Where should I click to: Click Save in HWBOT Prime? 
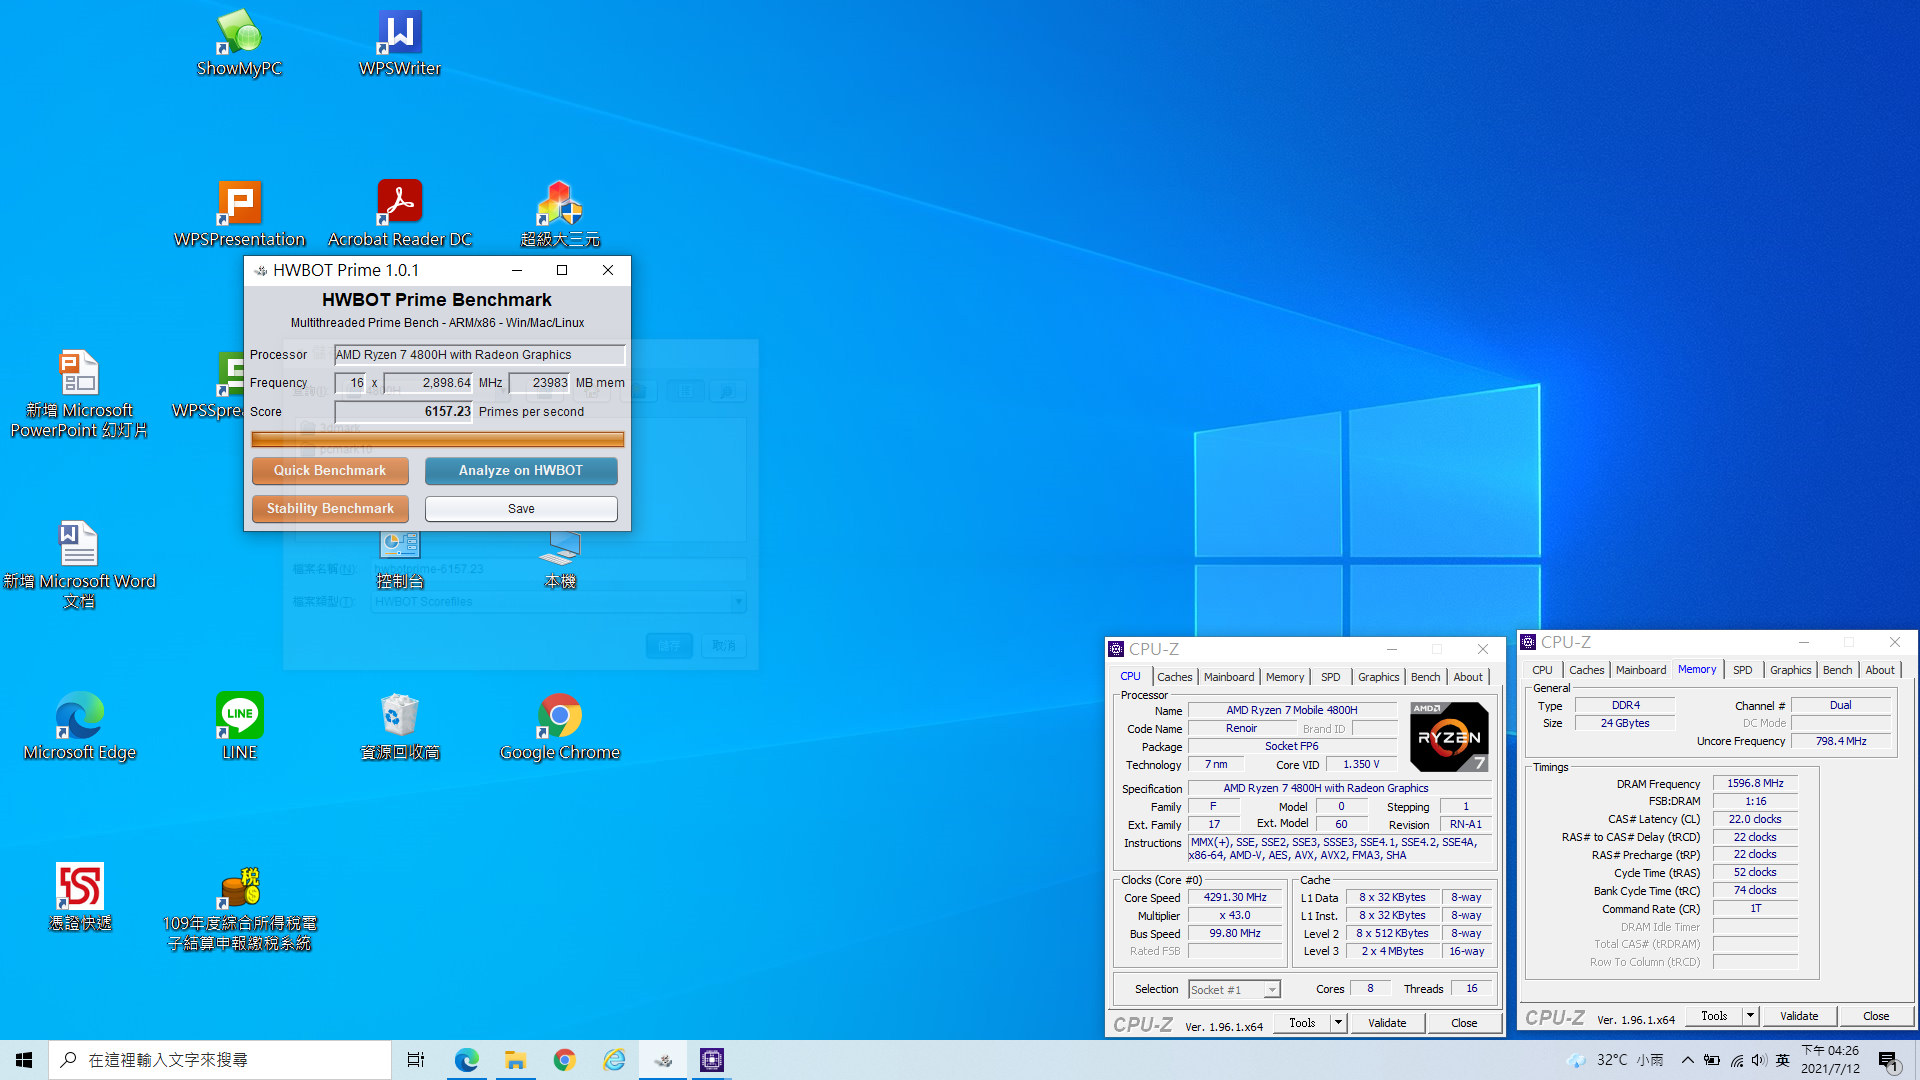[x=521, y=509]
